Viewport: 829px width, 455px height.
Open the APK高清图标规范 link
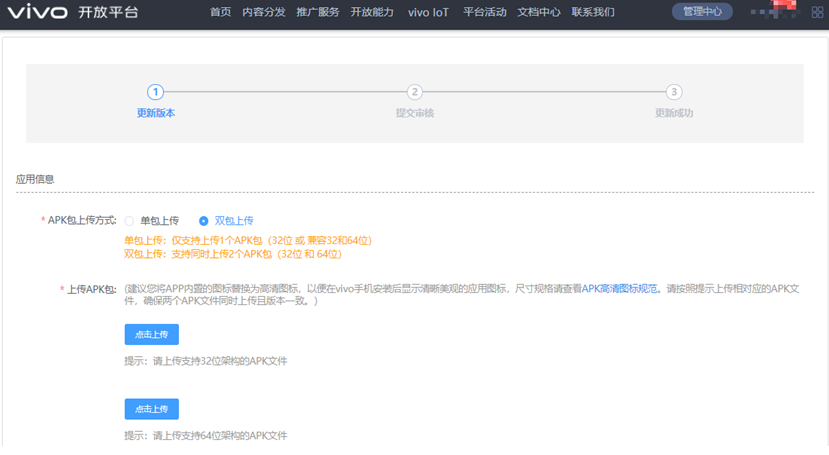(x=619, y=289)
